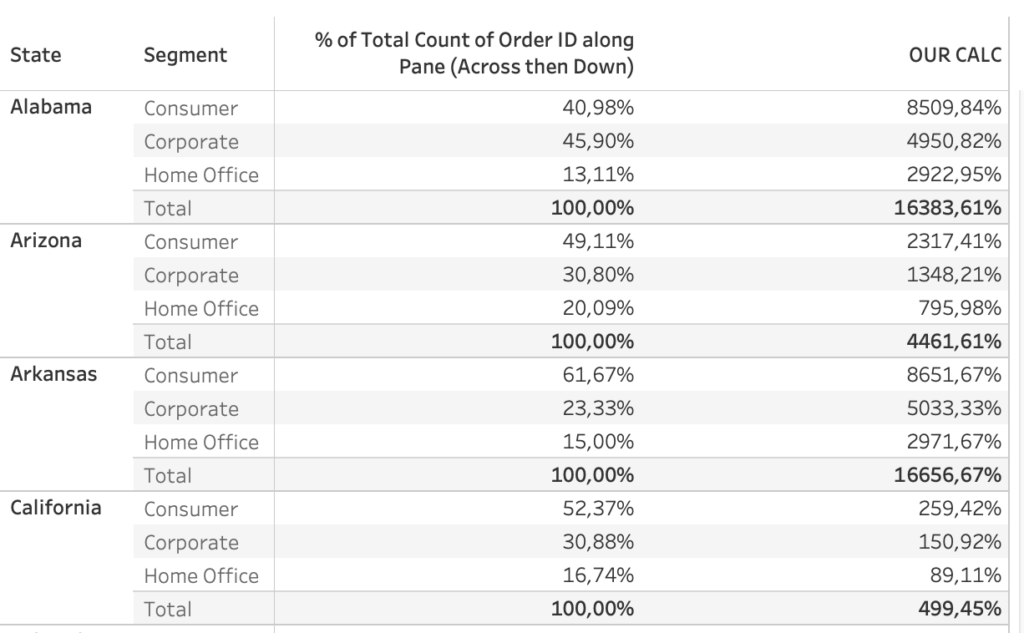The image size is (1024, 633).
Task: Click the Arkansas state label
Action: point(54,375)
